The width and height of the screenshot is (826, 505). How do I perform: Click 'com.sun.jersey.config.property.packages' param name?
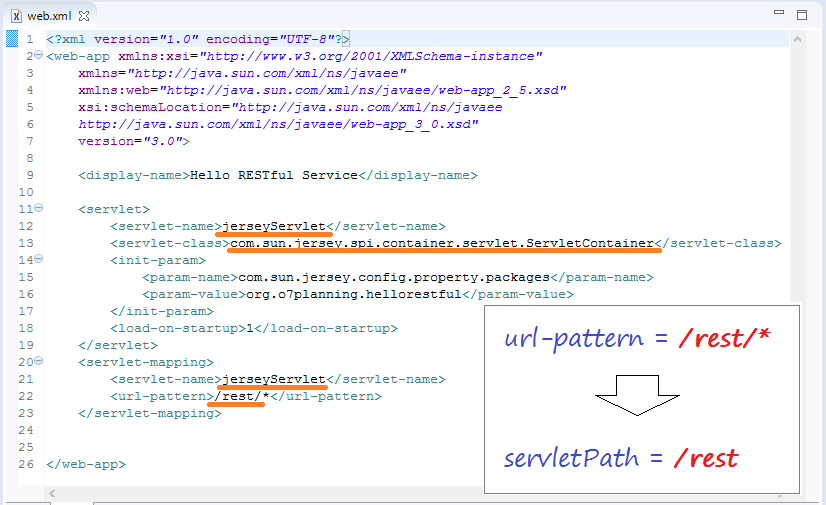(394, 278)
